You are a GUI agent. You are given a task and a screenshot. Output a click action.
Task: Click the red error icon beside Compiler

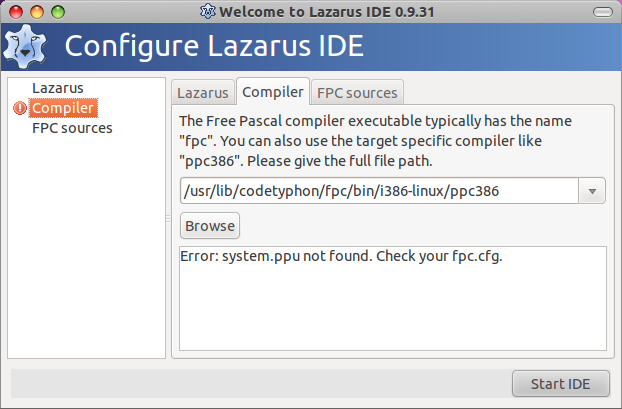[x=19, y=108]
